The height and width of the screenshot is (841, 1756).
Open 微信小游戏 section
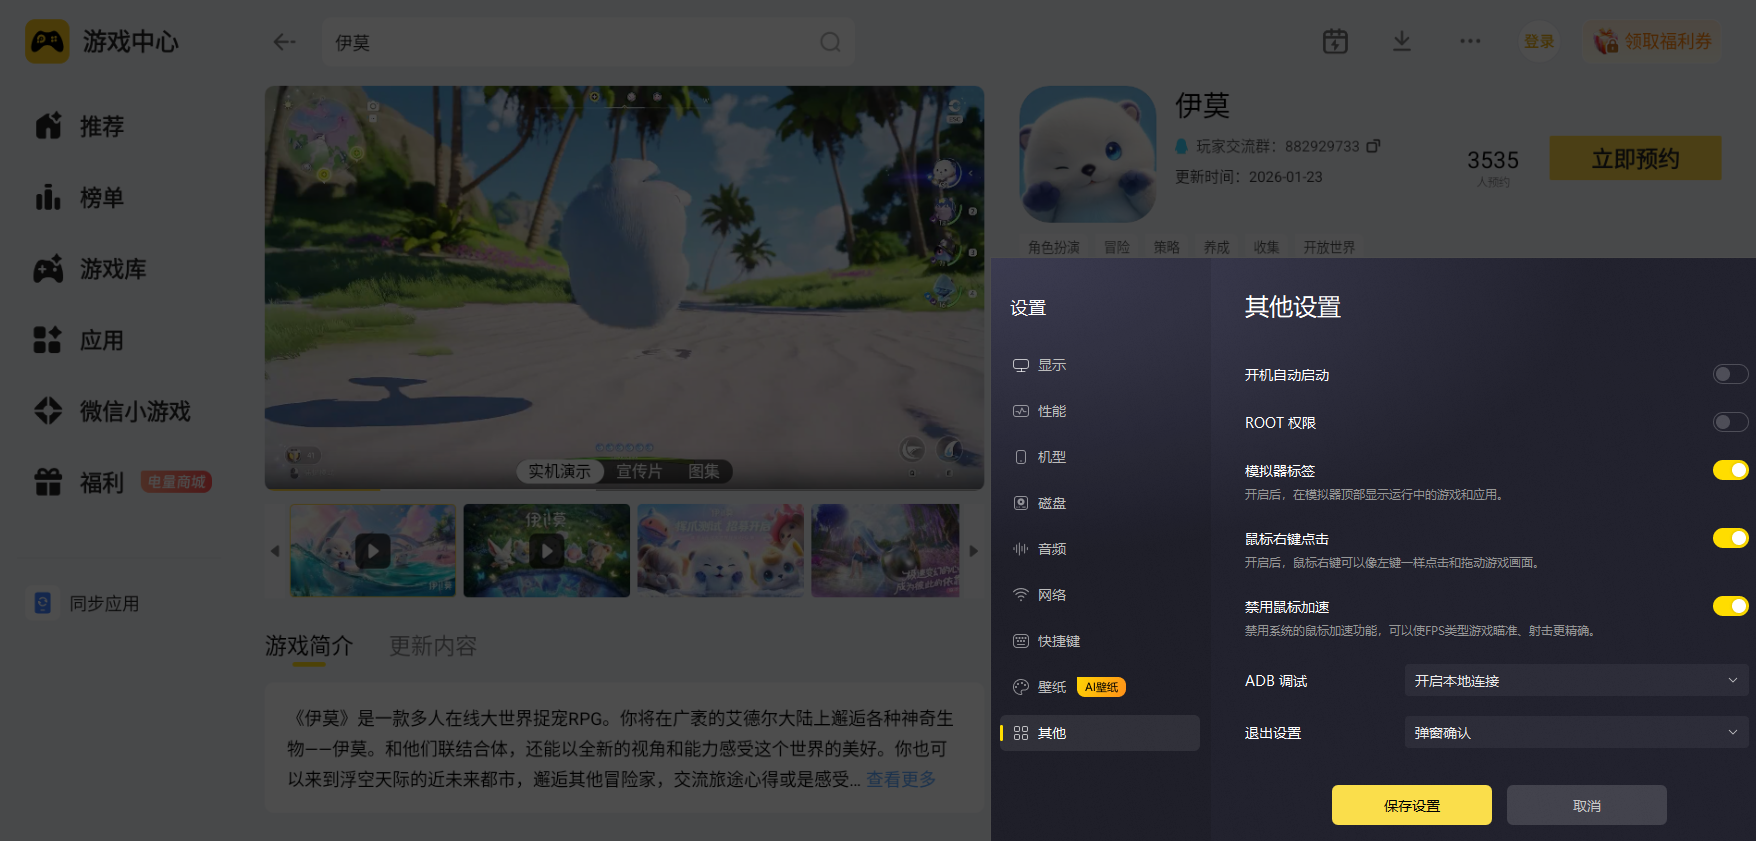click(x=112, y=411)
